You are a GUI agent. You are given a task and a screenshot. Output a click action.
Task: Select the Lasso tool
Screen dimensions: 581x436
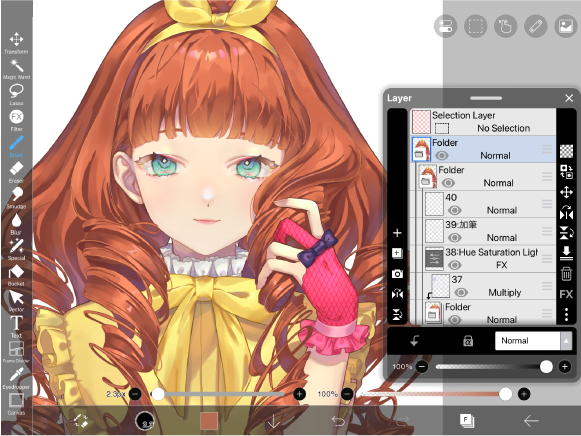click(x=16, y=95)
